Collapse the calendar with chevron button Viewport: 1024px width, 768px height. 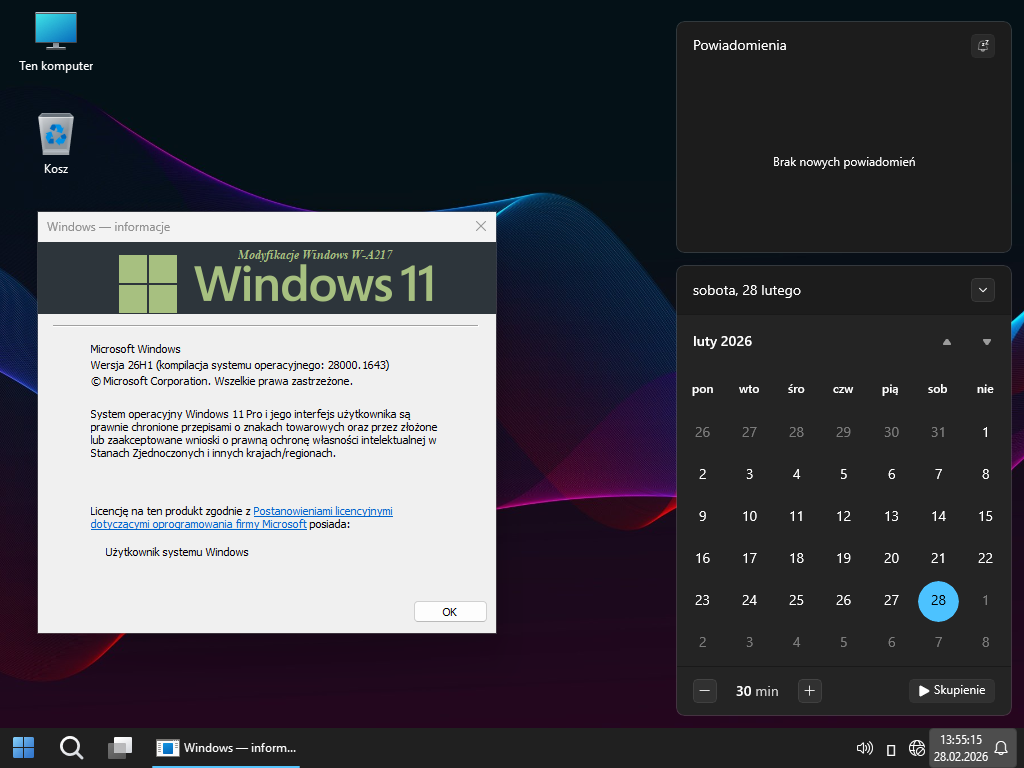pyautogui.click(x=983, y=290)
